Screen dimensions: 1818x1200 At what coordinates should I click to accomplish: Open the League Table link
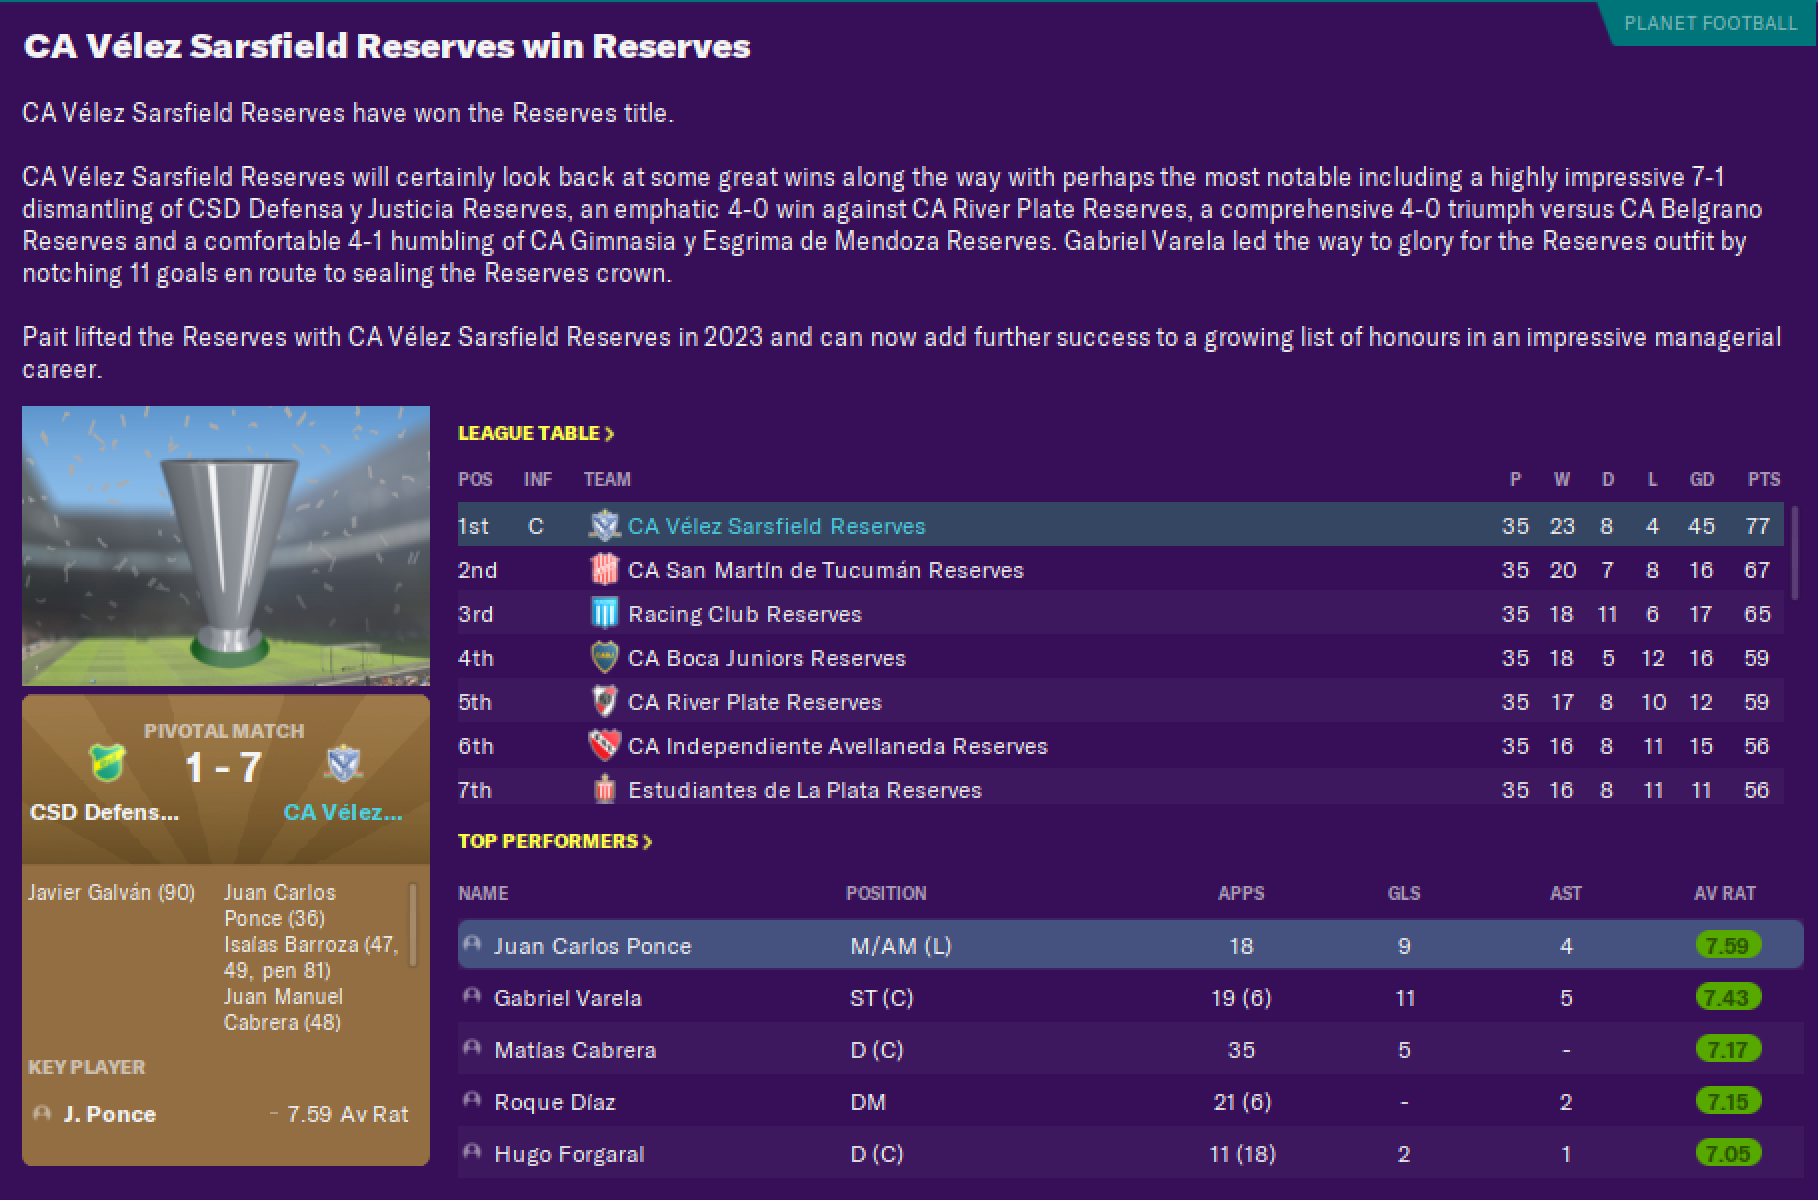(536, 433)
